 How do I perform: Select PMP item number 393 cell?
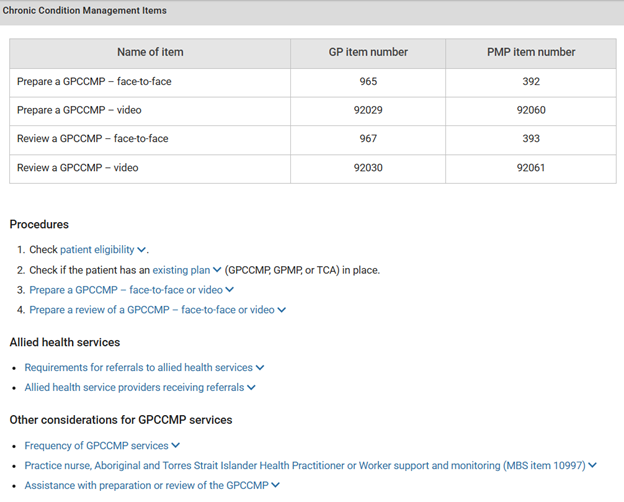coord(530,140)
